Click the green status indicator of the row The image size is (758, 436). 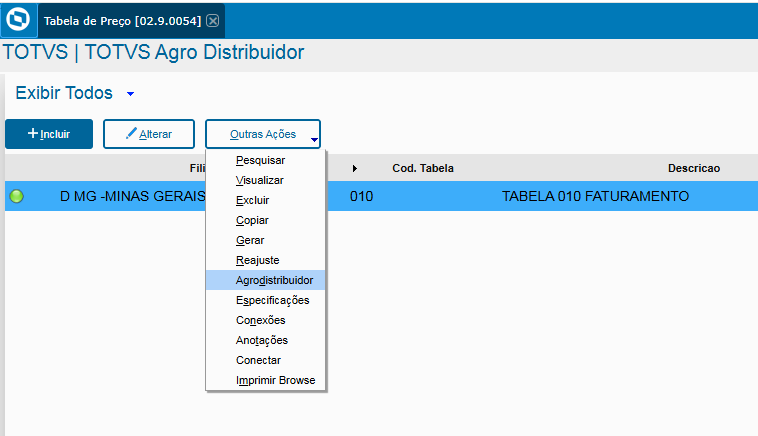pyautogui.click(x=16, y=196)
